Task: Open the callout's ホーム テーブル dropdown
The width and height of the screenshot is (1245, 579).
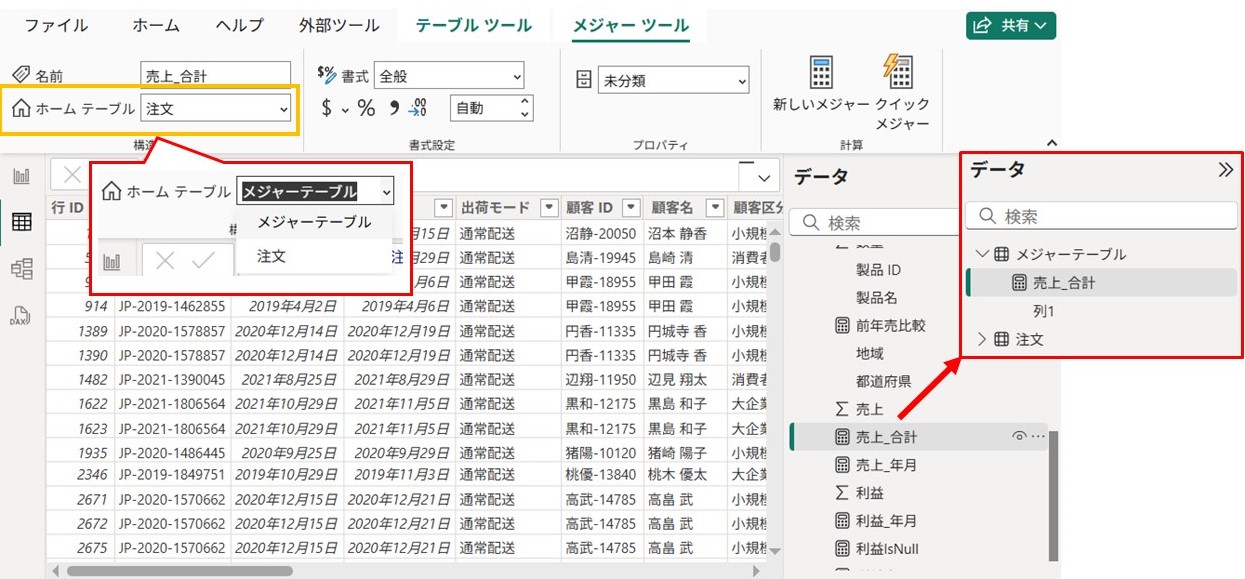Action: [316, 191]
